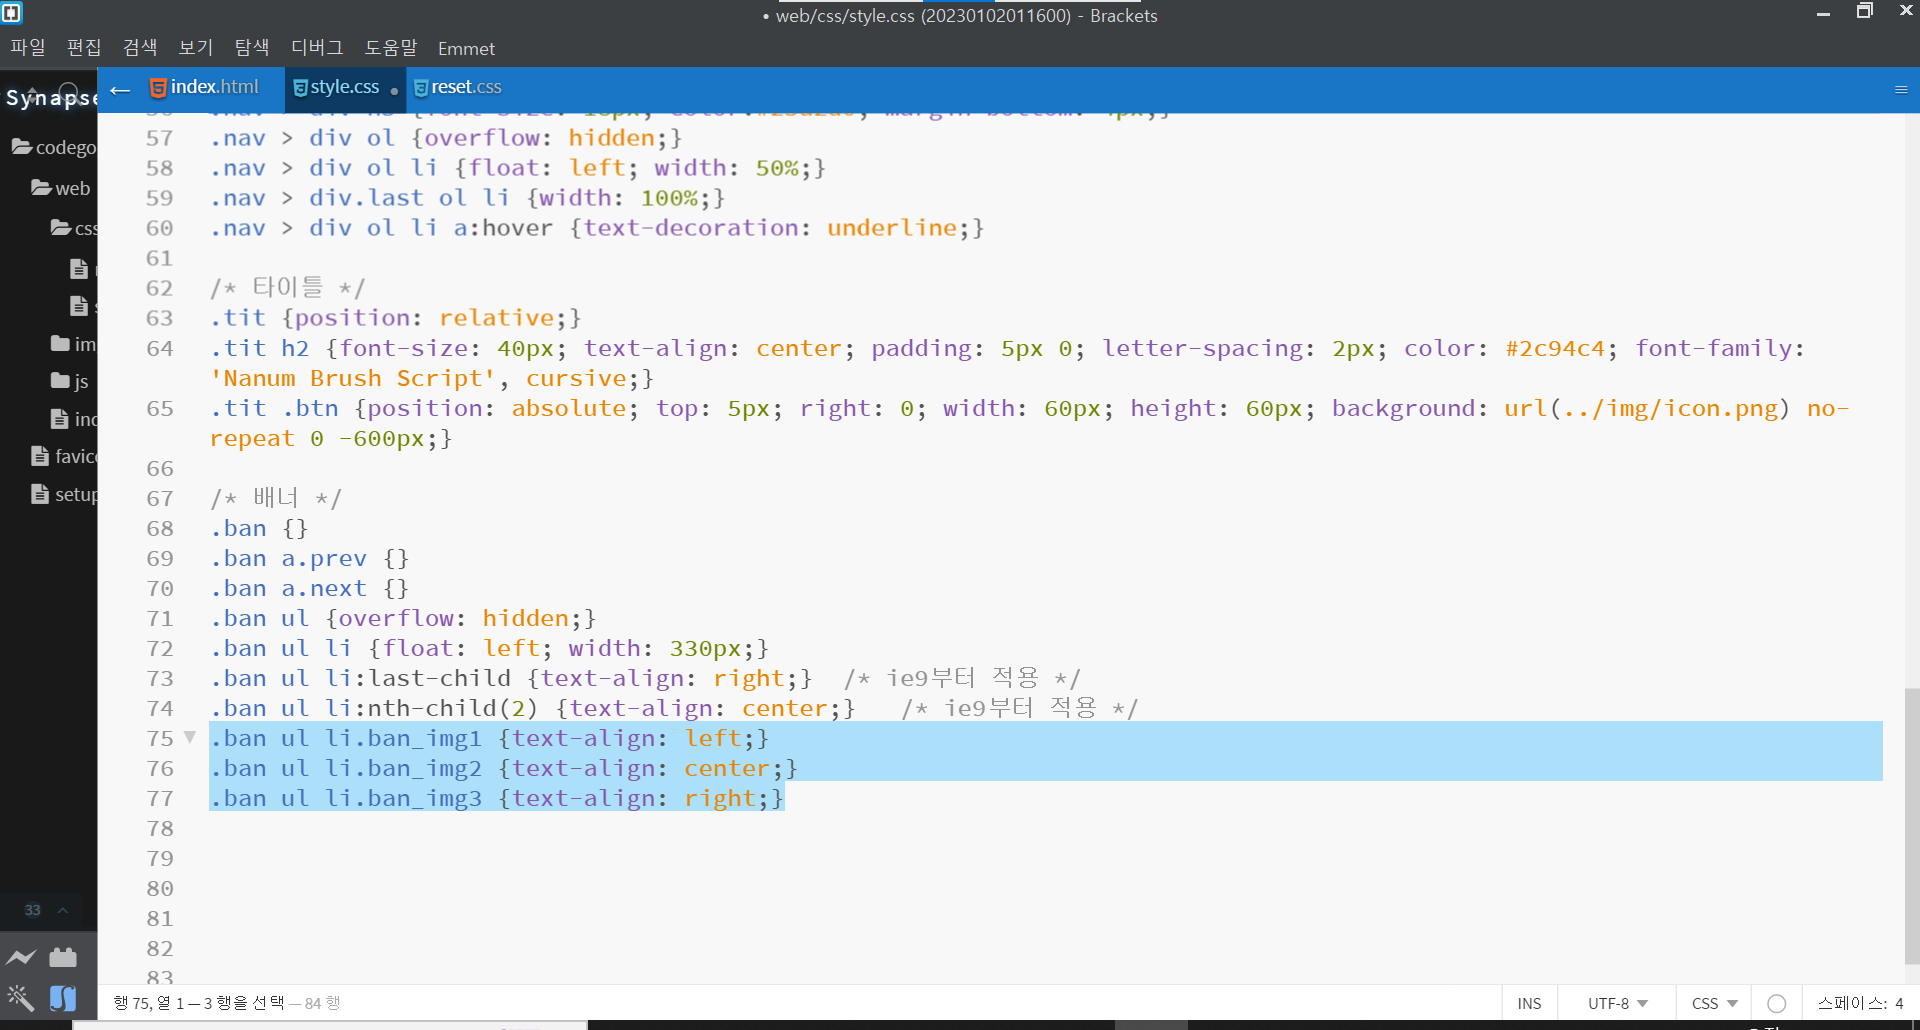Open the 탐색 menu
The height and width of the screenshot is (1030, 1920).
click(x=252, y=48)
